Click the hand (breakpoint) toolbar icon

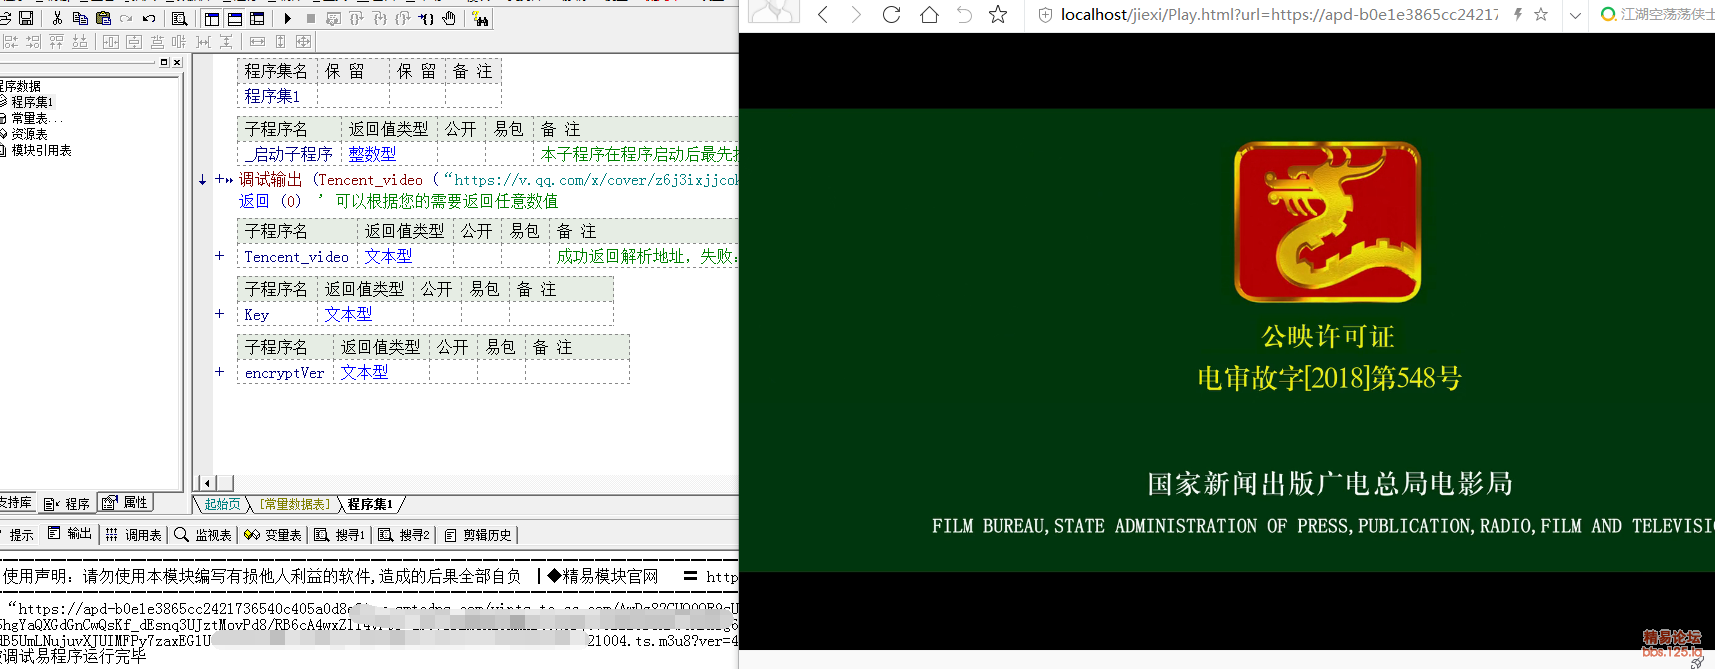449,18
